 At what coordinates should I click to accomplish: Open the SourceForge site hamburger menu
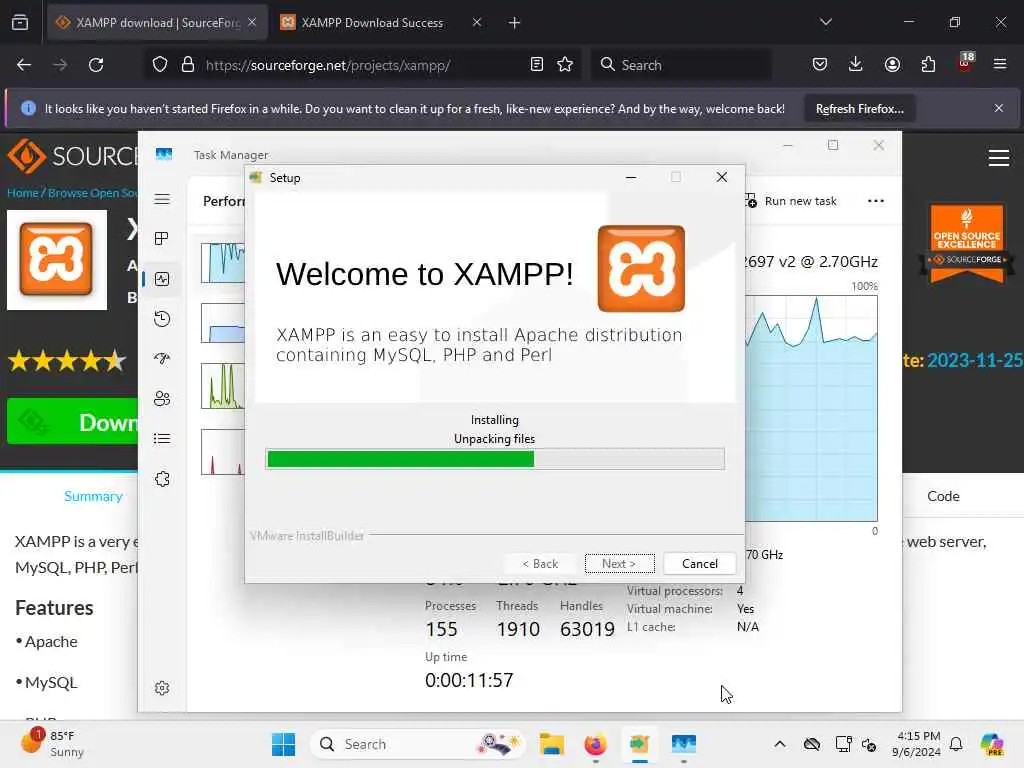coord(999,158)
